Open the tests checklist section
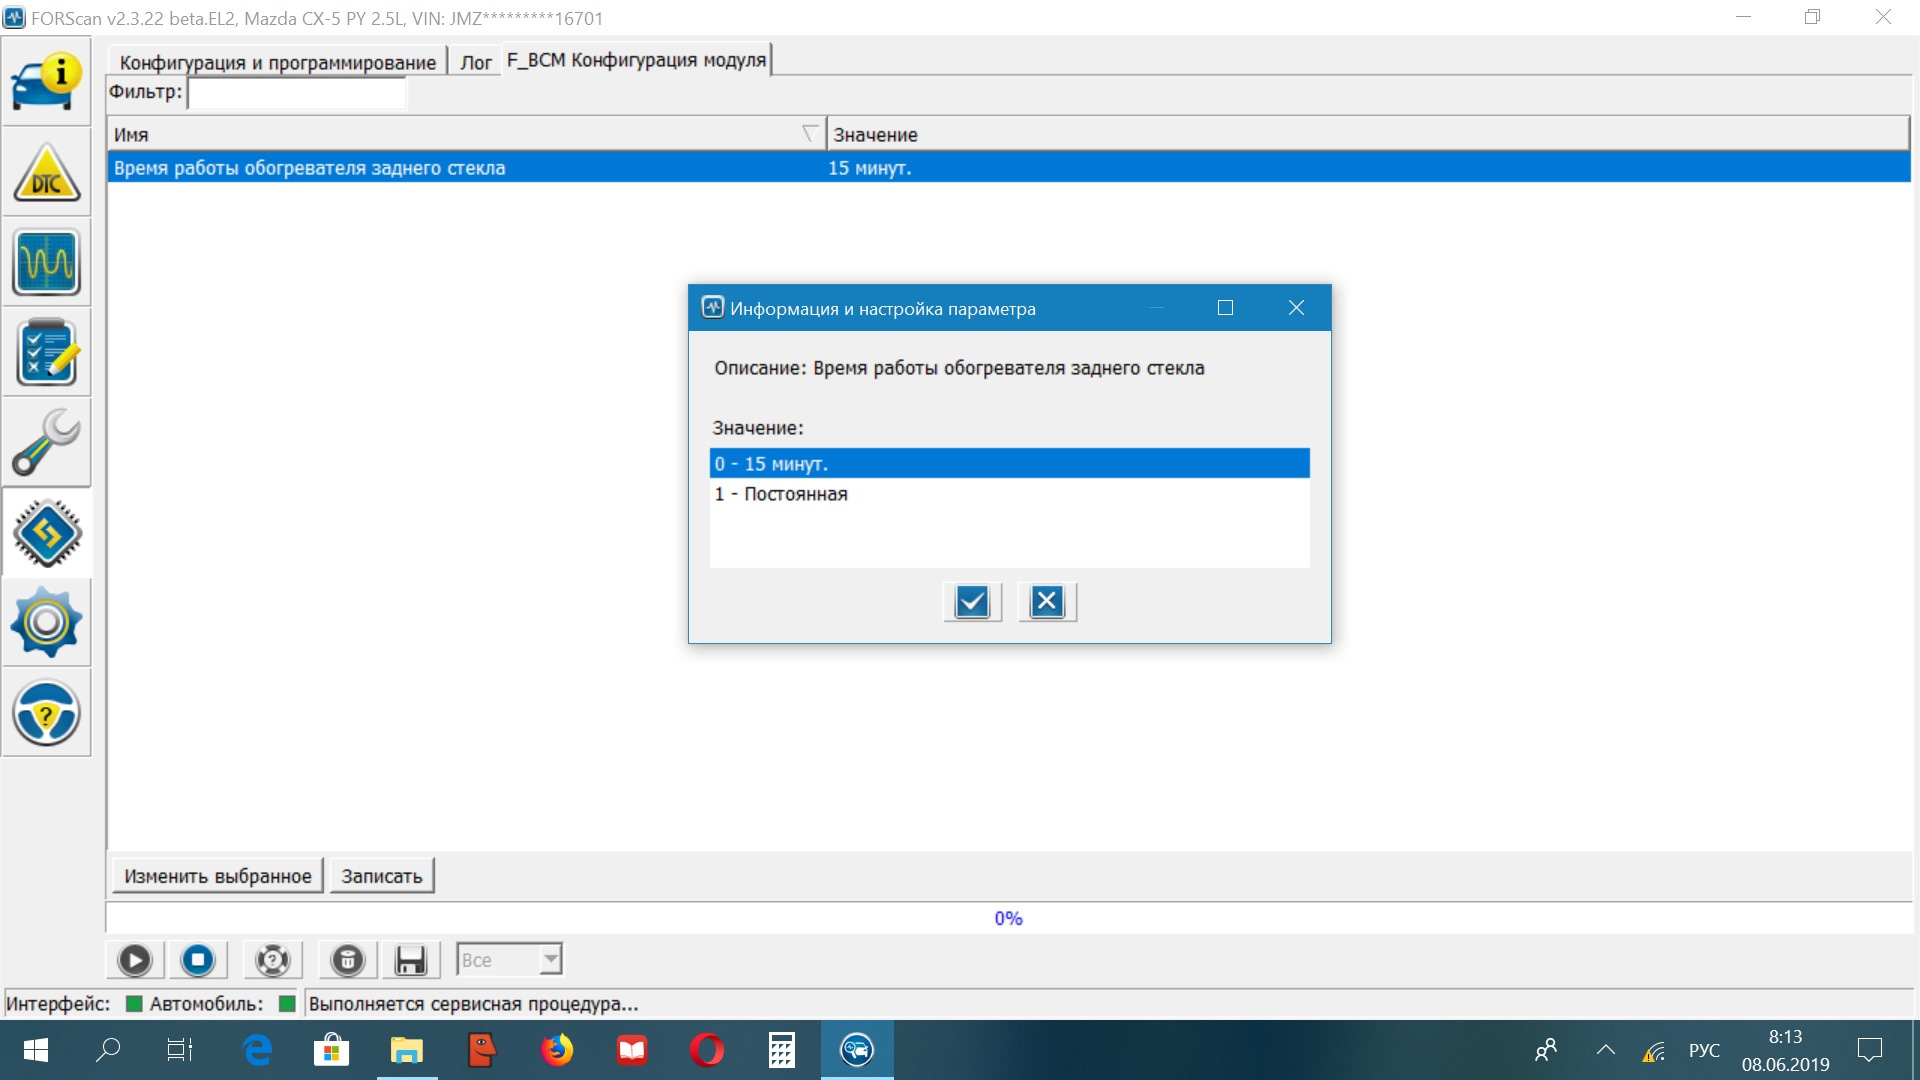Viewport: 1920px width, 1080px height. [x=46, y=352]
